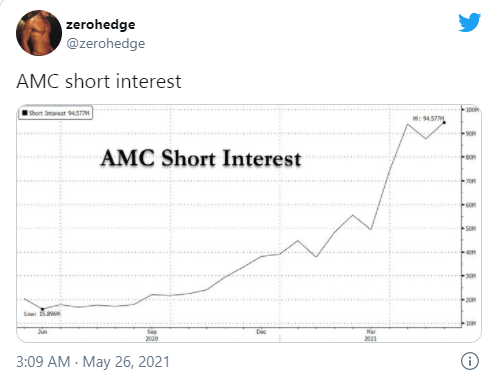Screen dimensions: 489x381
Task: Click the 10M tick on the value axis
Action: pyautogui.click(x=471, y=323)
